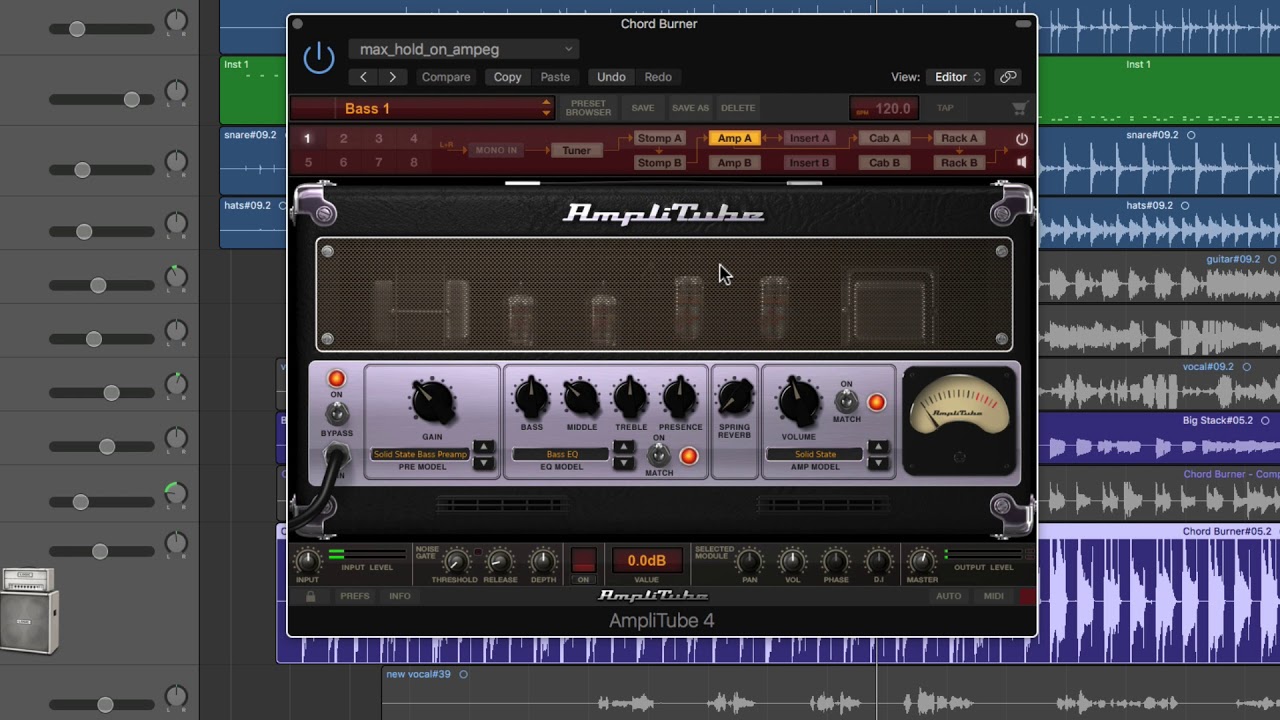Image resolution: width=1280 pixels, height=720 pixels.
Task: Toggle the Chord Burner plugin power button
Action: 319,57
